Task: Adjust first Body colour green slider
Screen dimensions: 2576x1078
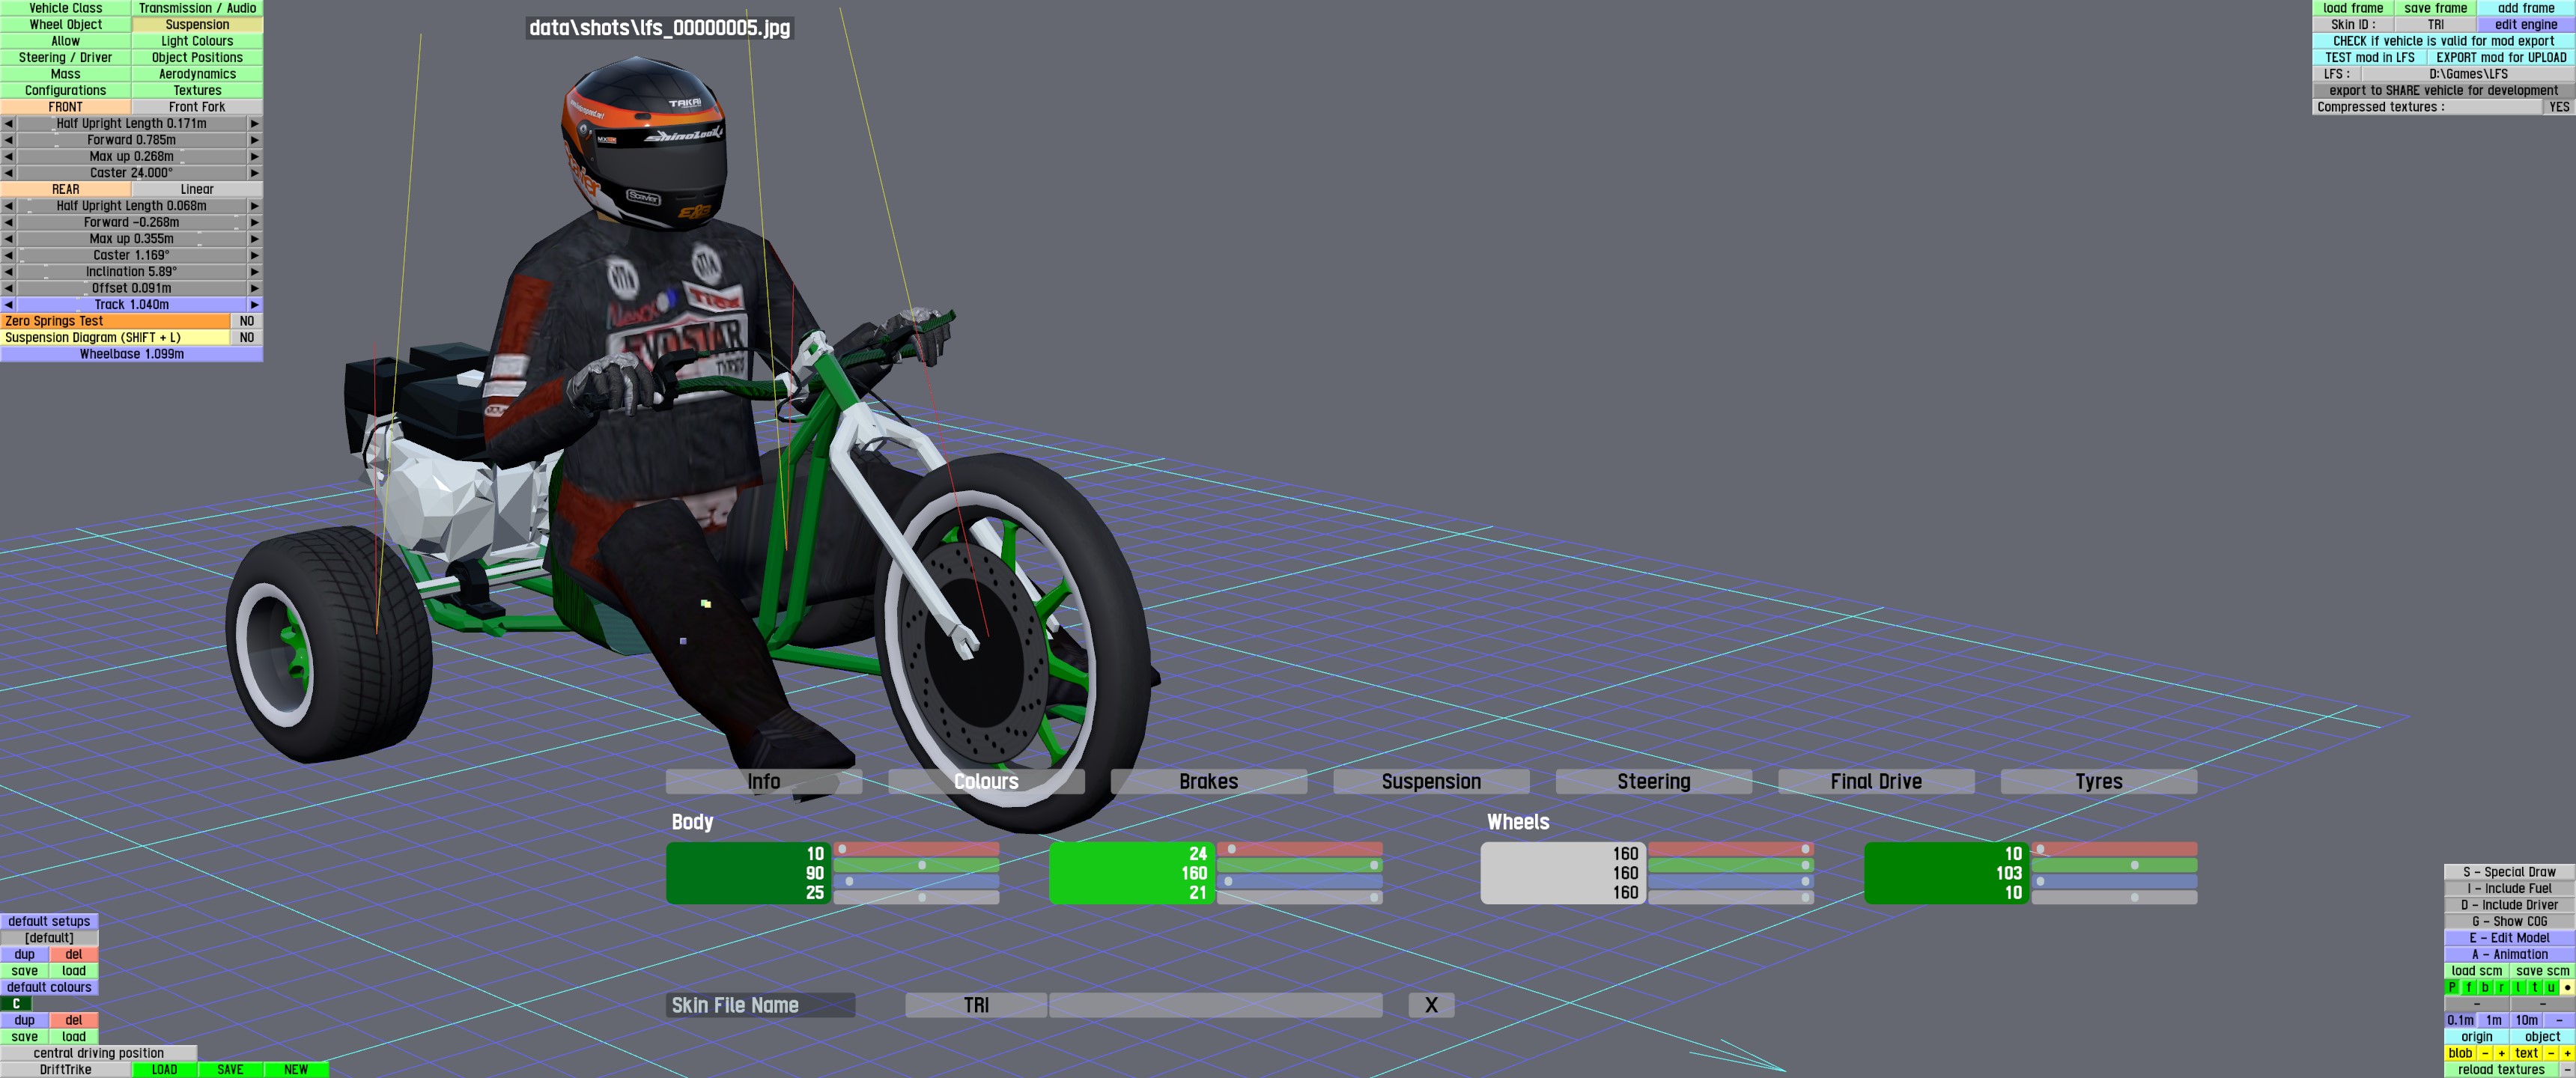Action: point(921,865)
